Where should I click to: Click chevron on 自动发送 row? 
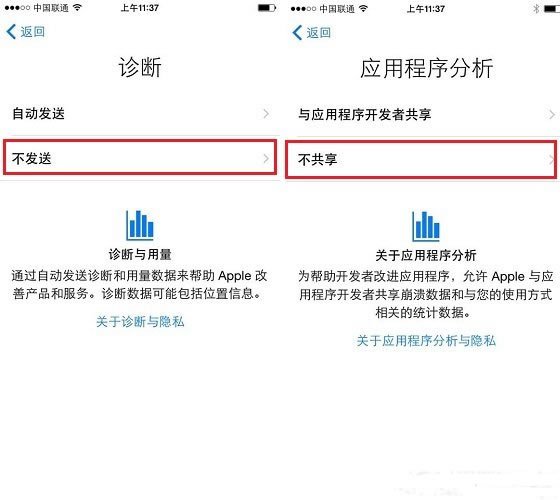pyautogui.click(x=266, y=114)
